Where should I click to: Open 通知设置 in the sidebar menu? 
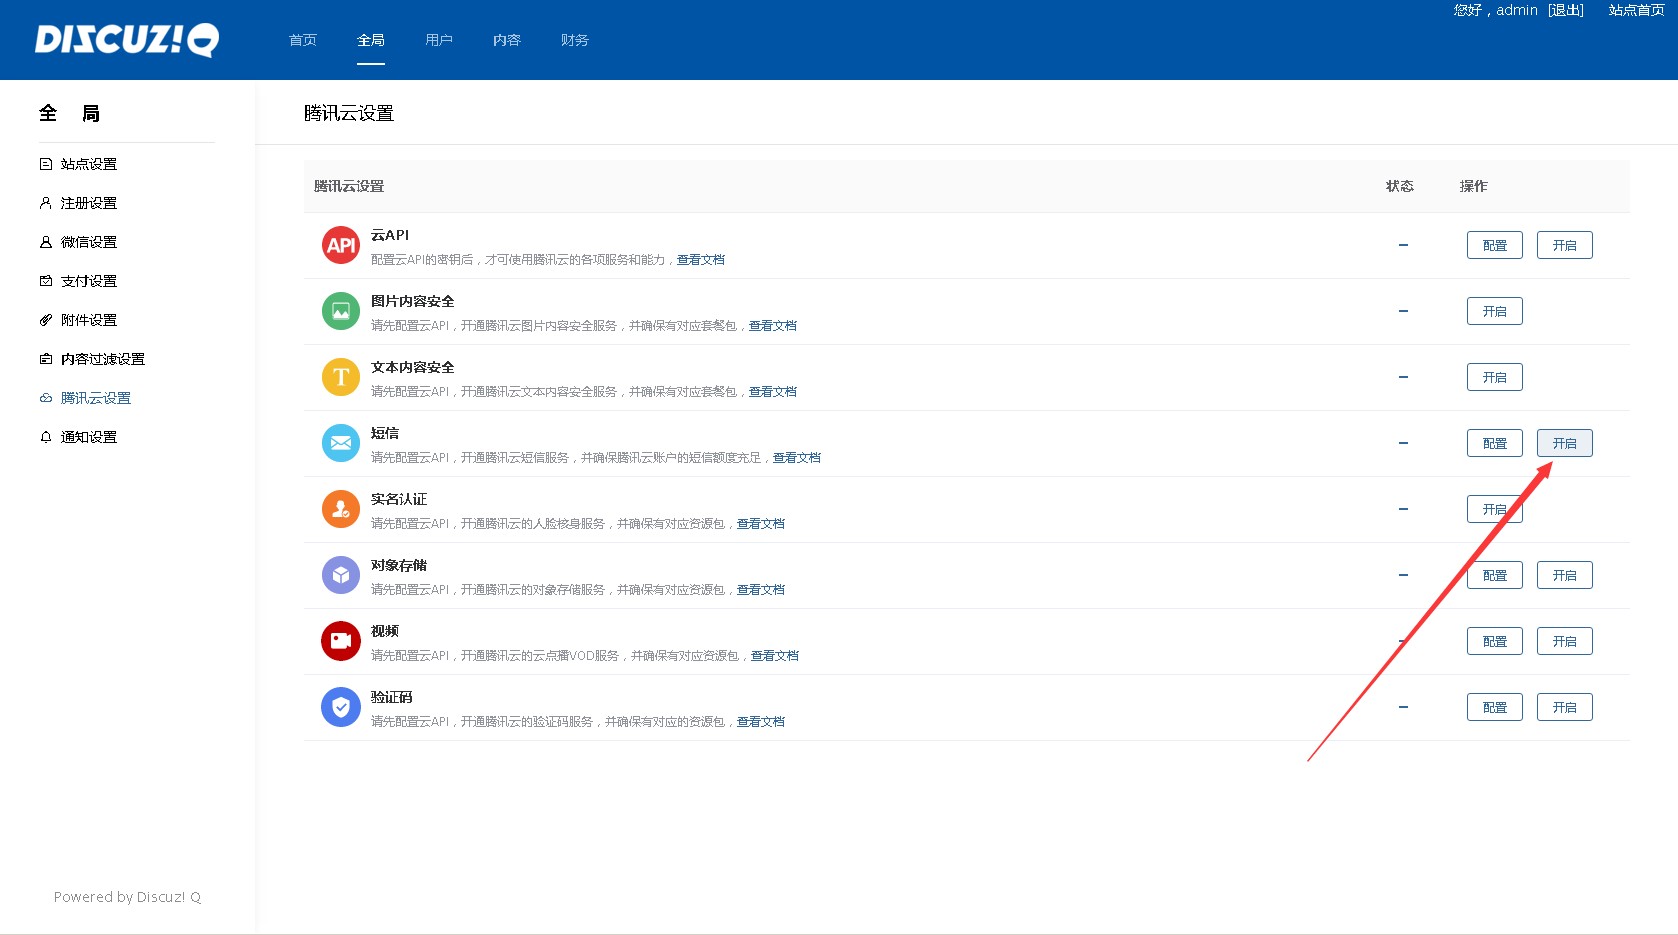tap(89, 437)
